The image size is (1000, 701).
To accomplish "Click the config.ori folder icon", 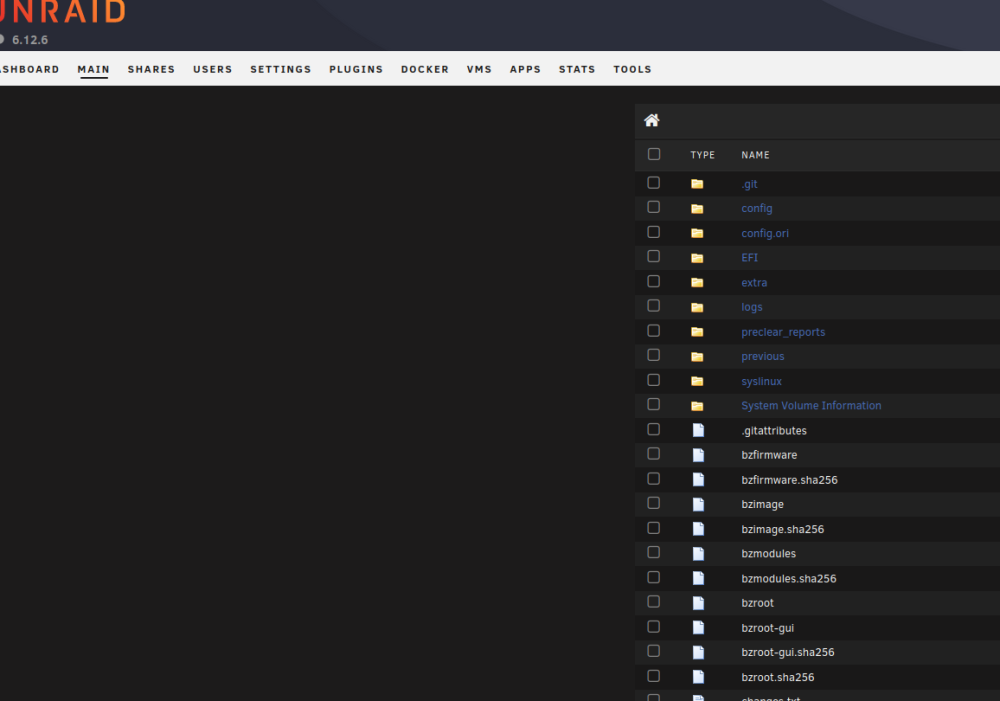I will point(697,233).
